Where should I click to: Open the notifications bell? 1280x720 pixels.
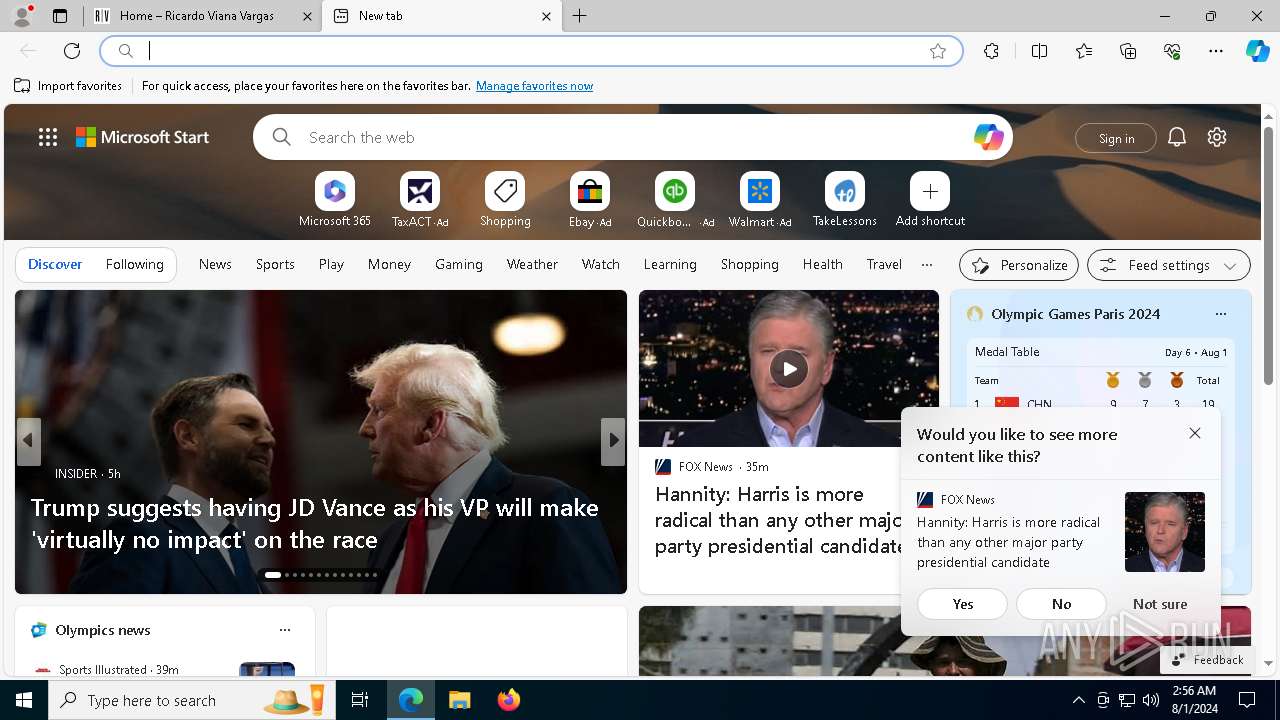pyautogui.click(x=1177, y=137)
